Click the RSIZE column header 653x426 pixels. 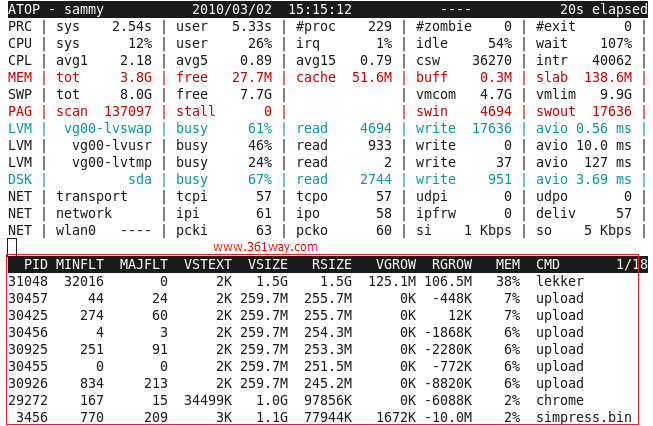[332, 264]
